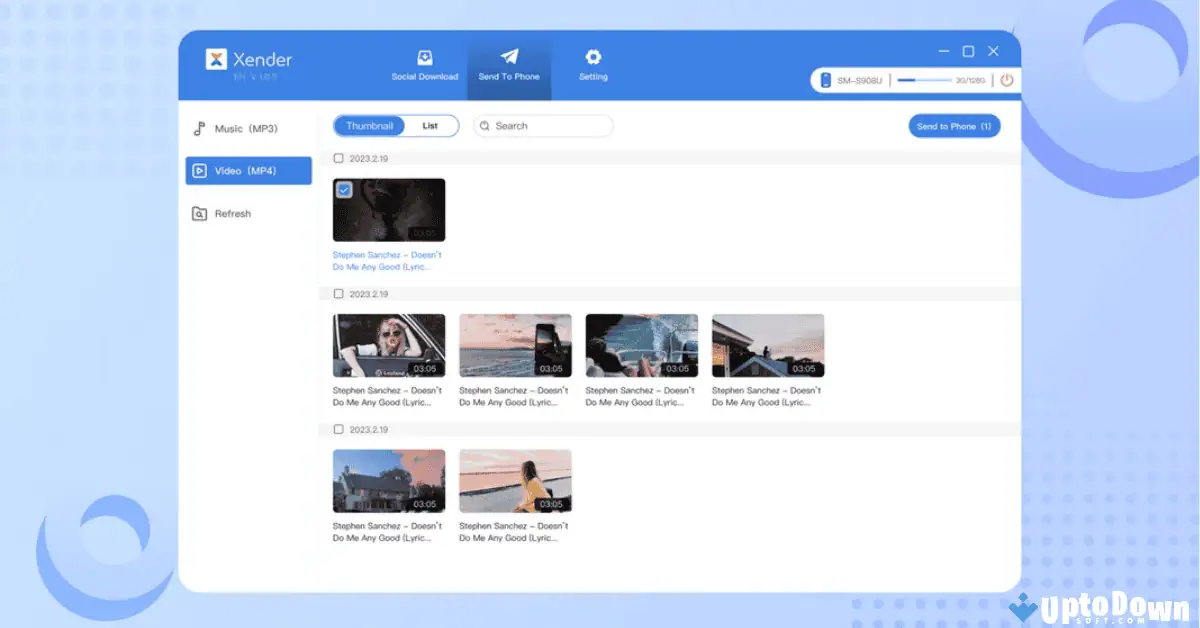
Task: Click the Music (MP3) note icon
Action: coord(198,128)
